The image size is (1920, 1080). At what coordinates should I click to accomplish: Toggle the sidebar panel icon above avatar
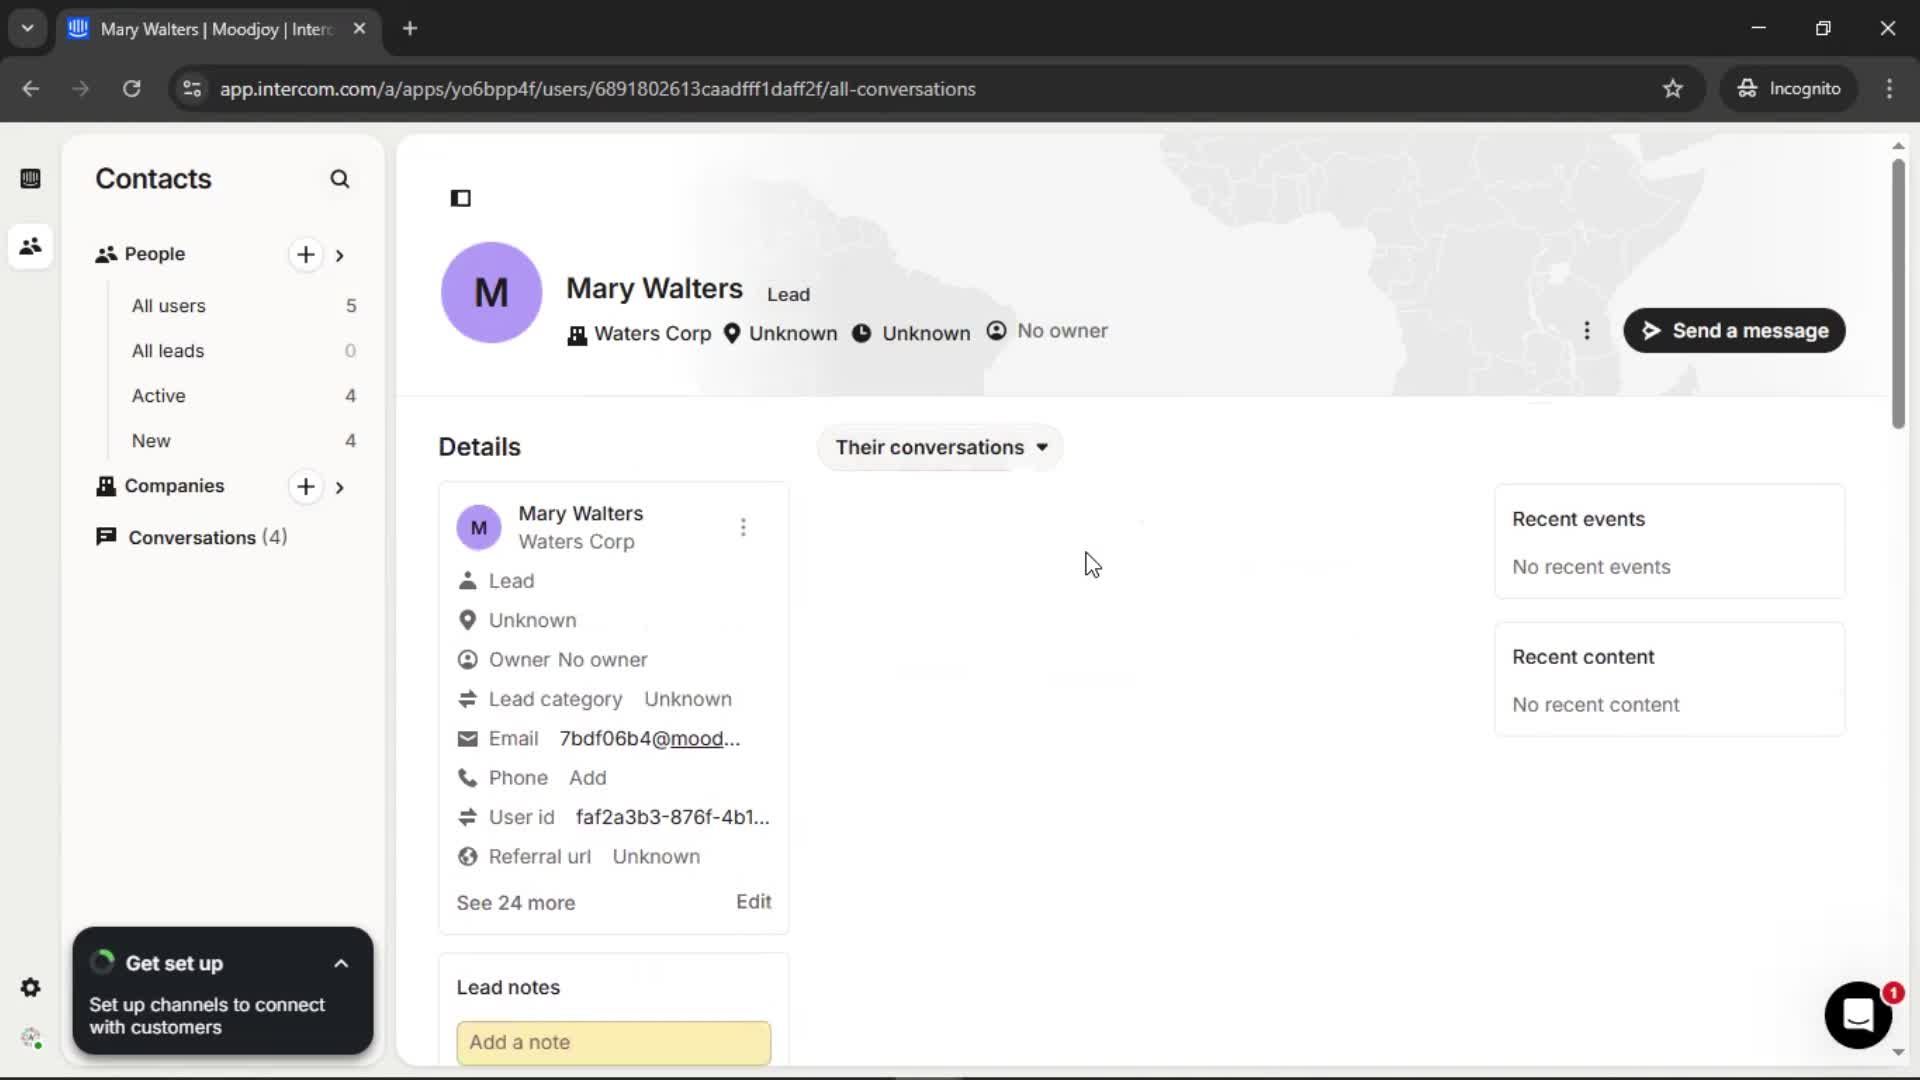point(461,198)
